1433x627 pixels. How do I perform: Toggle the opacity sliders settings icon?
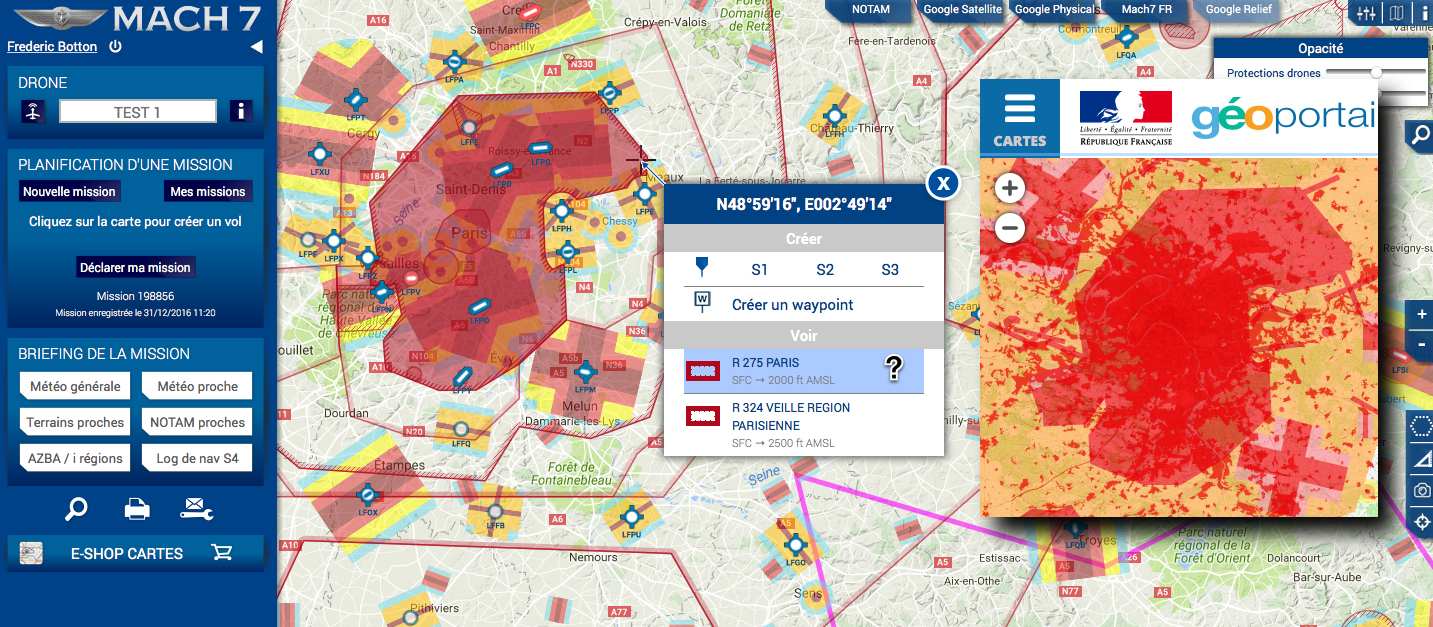1365,13
